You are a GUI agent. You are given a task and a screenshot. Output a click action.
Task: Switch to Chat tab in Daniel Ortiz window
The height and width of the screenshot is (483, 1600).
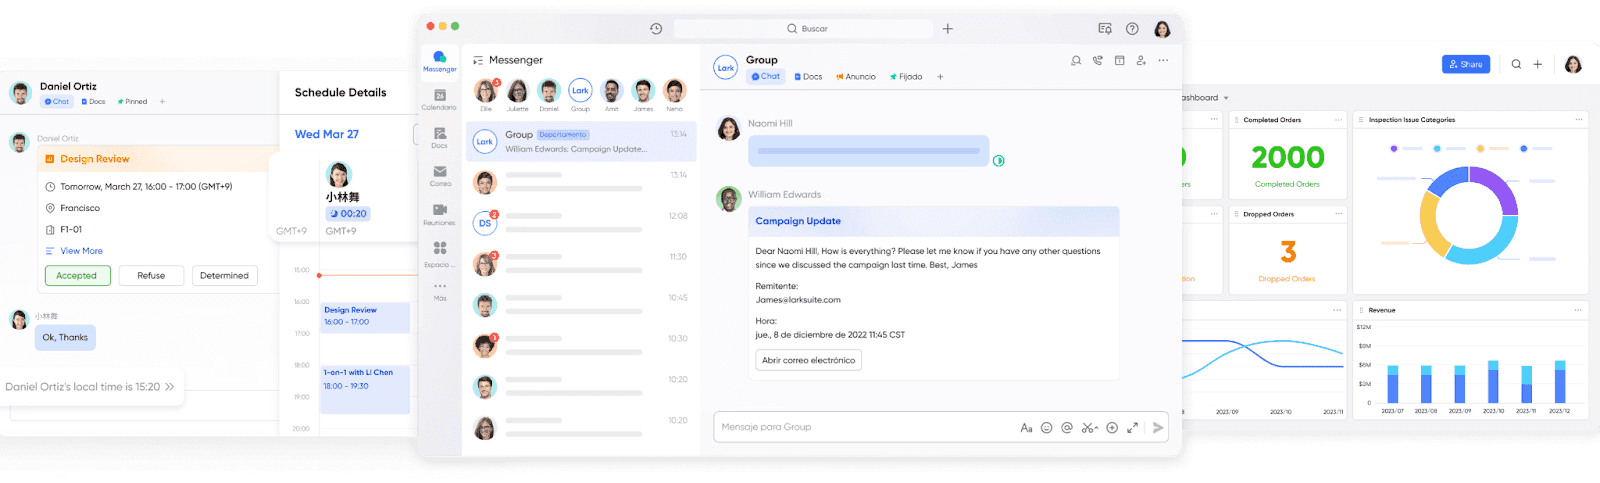57,102
